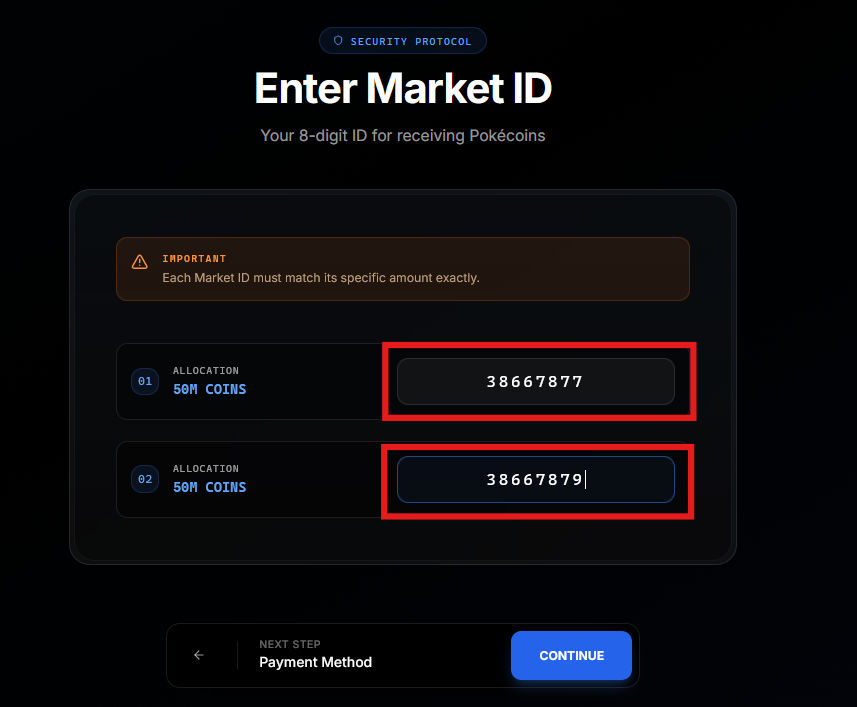Viewport: 857px width, 707px height.
Task: Go back using the left arrow icon
Action: tap(198, 655)
